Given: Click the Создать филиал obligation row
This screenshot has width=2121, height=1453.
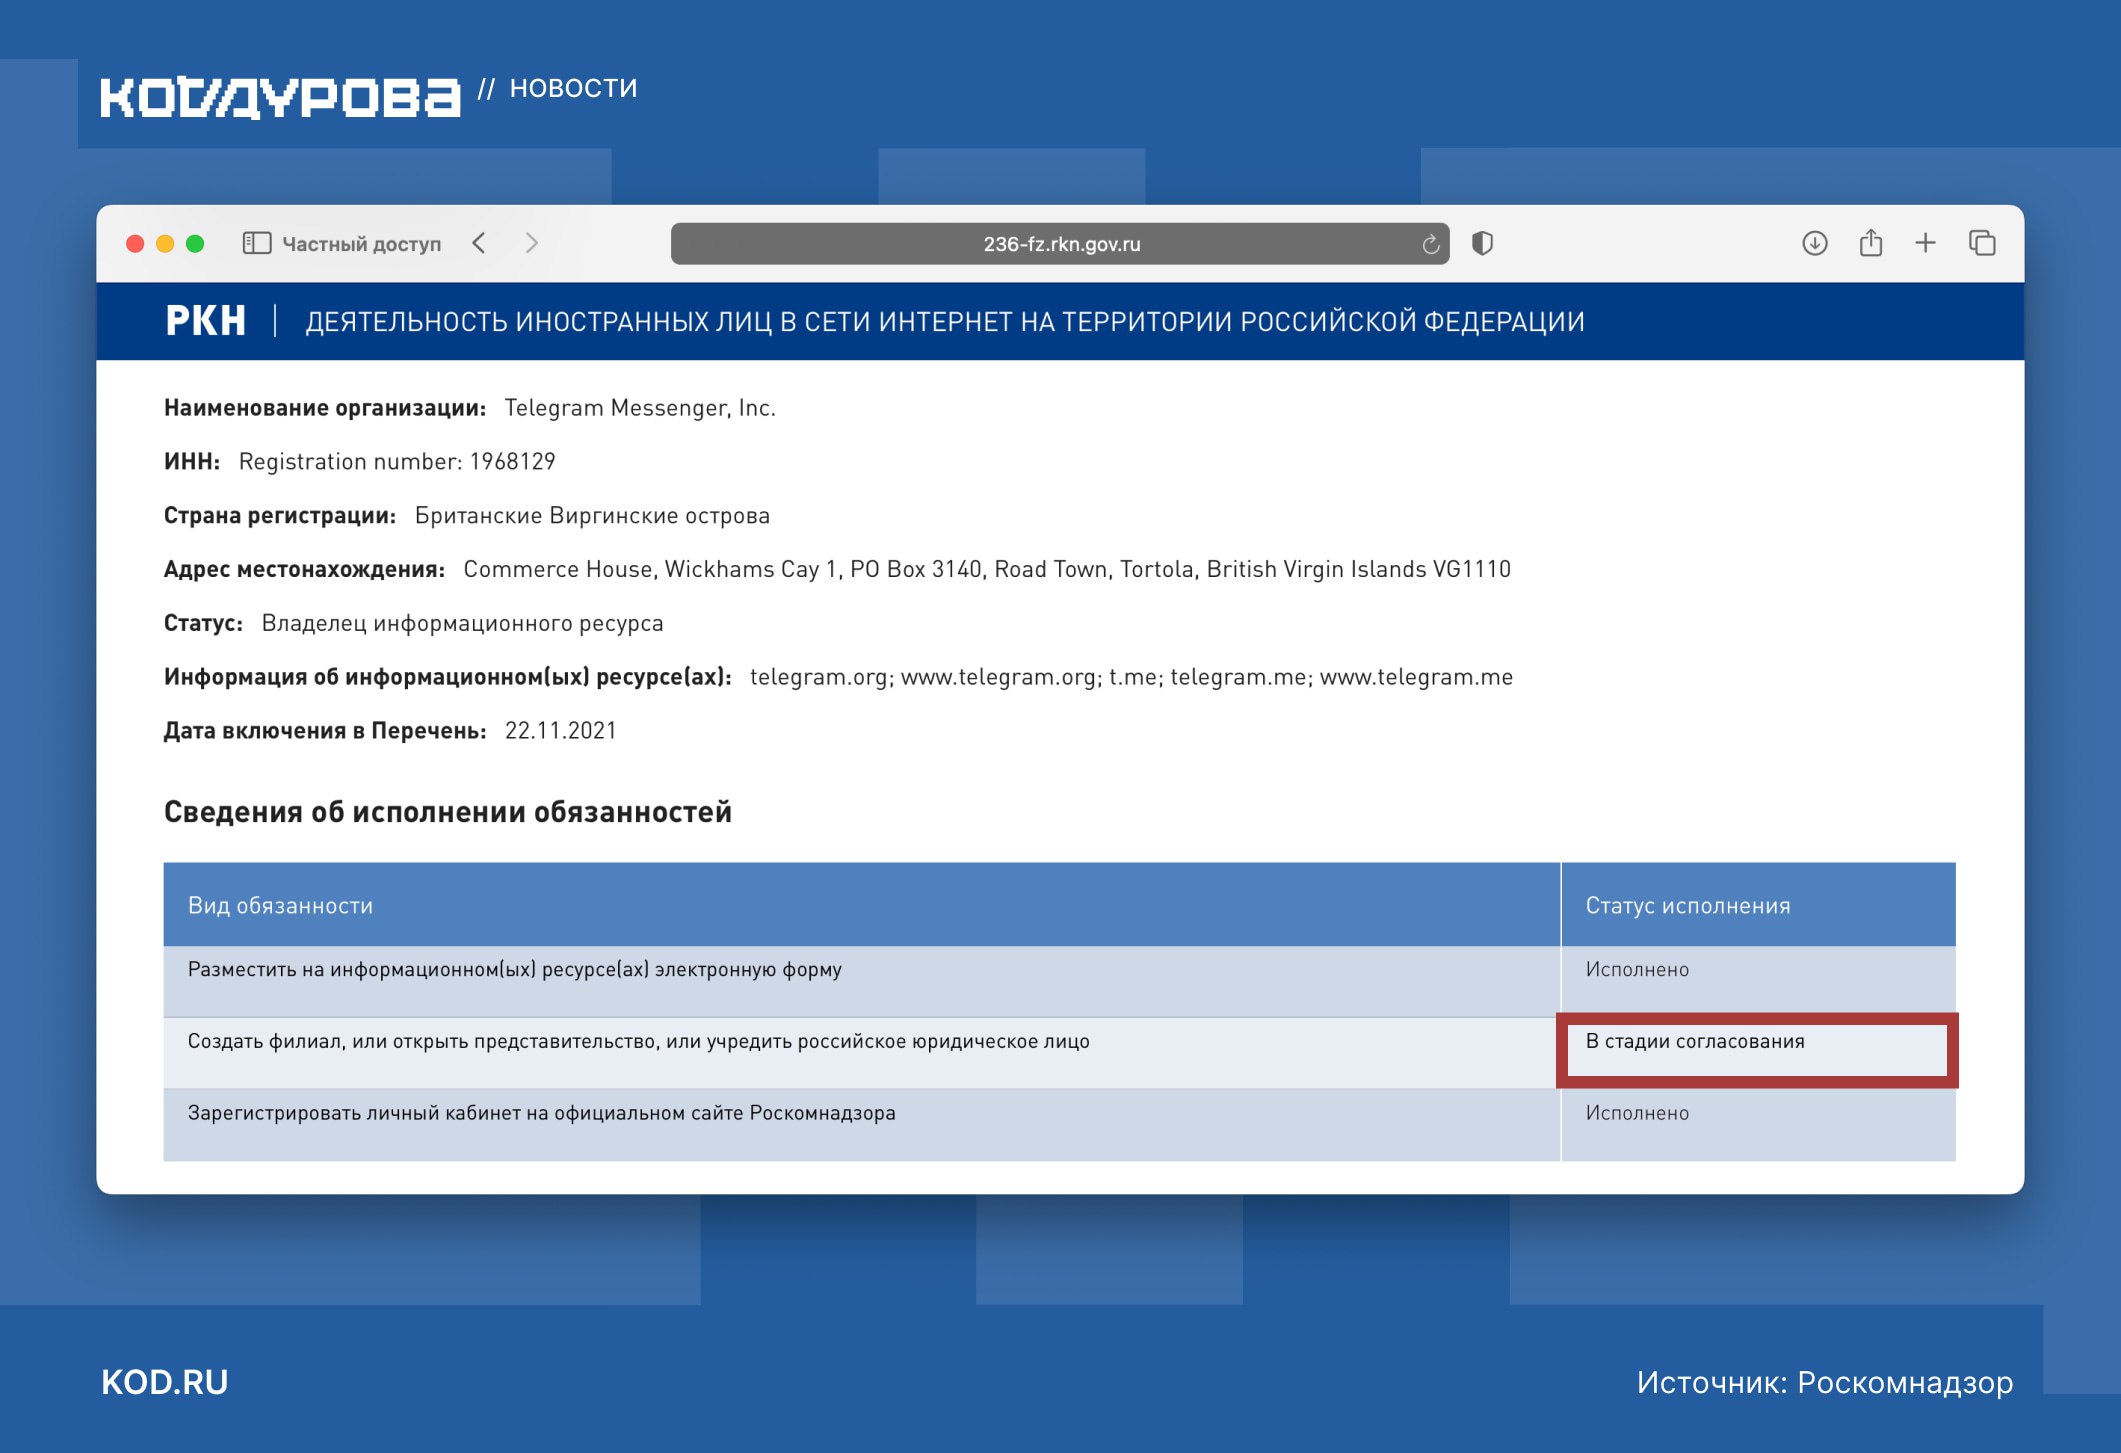Looking at the screenshot, I should pos(861,1053).
